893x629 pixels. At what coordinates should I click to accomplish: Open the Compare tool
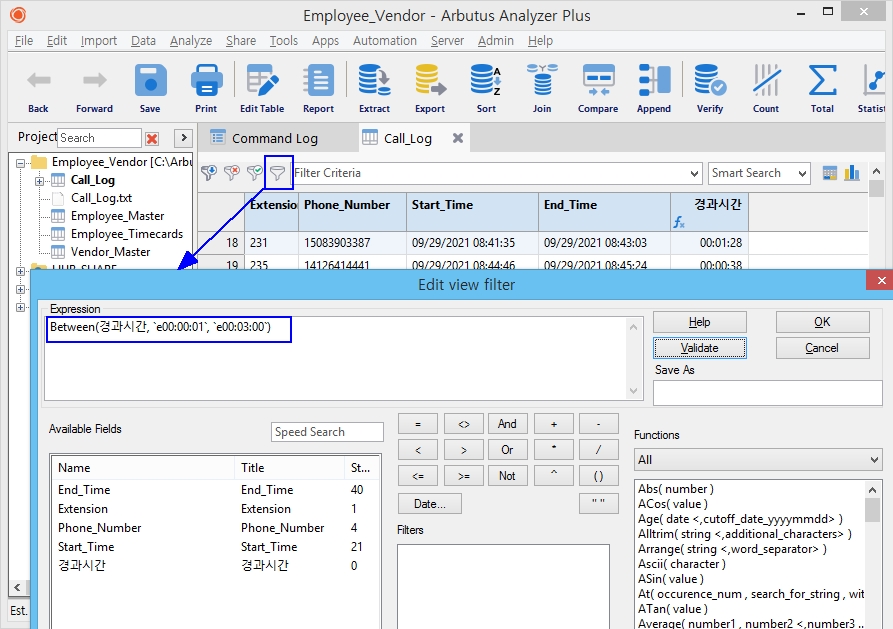pos(598,88)
